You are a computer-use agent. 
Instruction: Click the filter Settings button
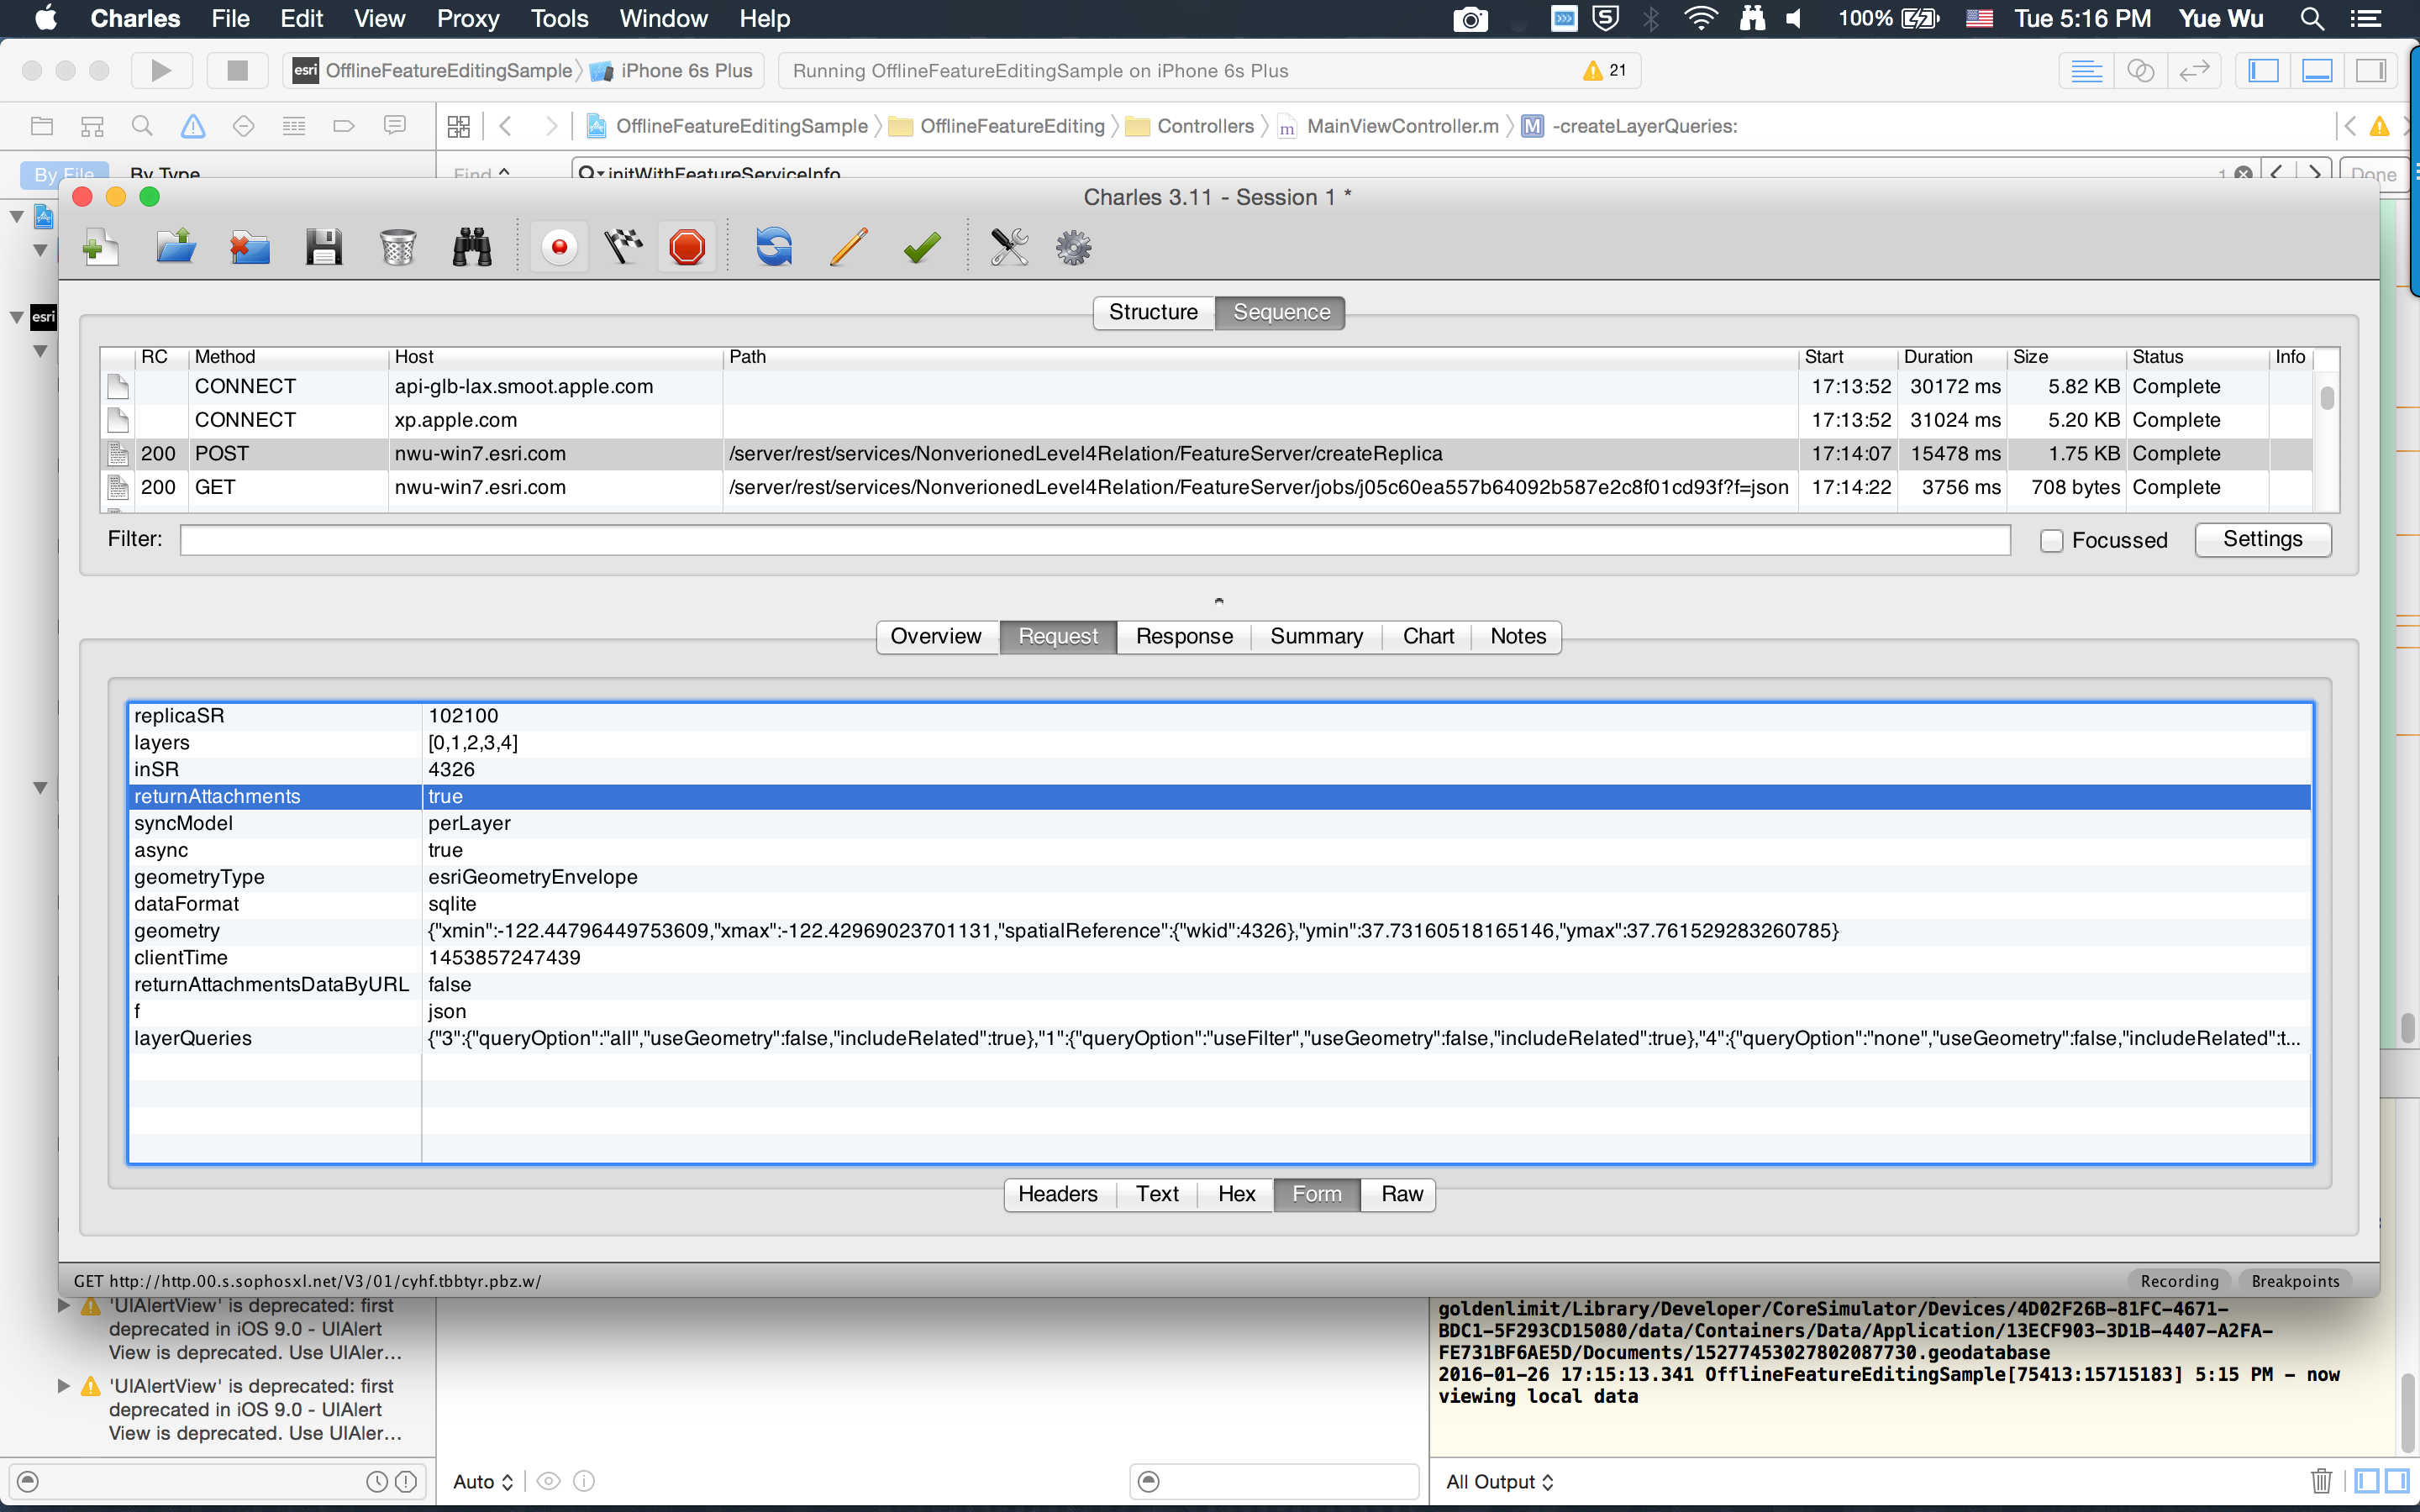click(x=2262, y=539)
